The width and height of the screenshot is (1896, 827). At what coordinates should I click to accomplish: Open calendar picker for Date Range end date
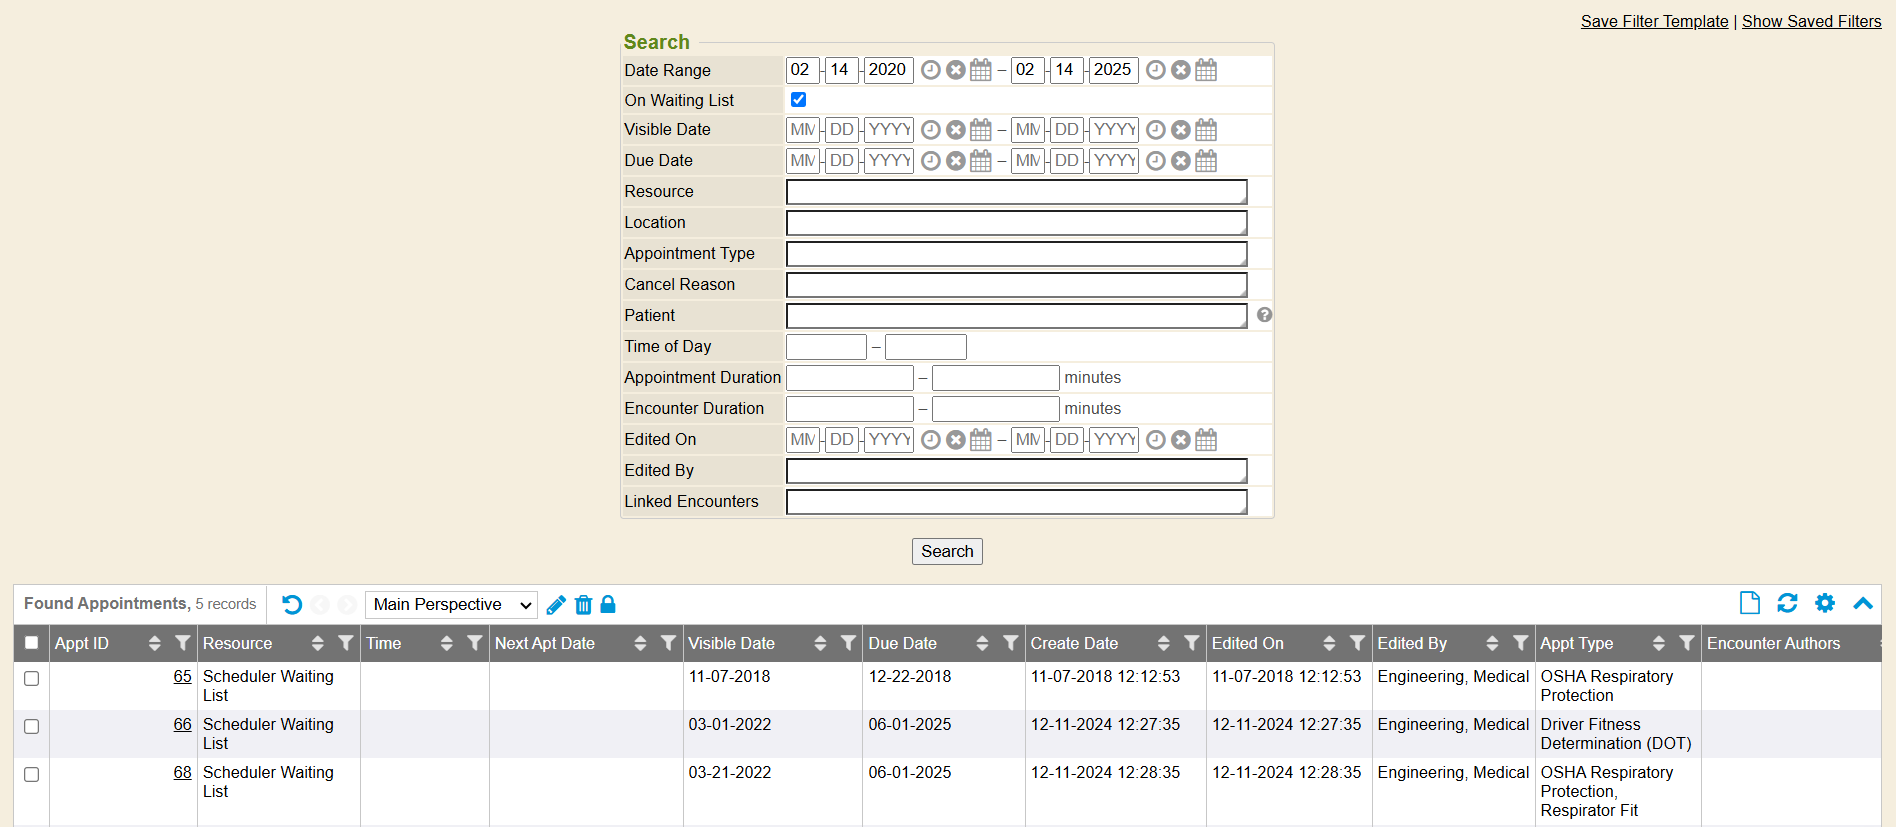point(1207,70)
